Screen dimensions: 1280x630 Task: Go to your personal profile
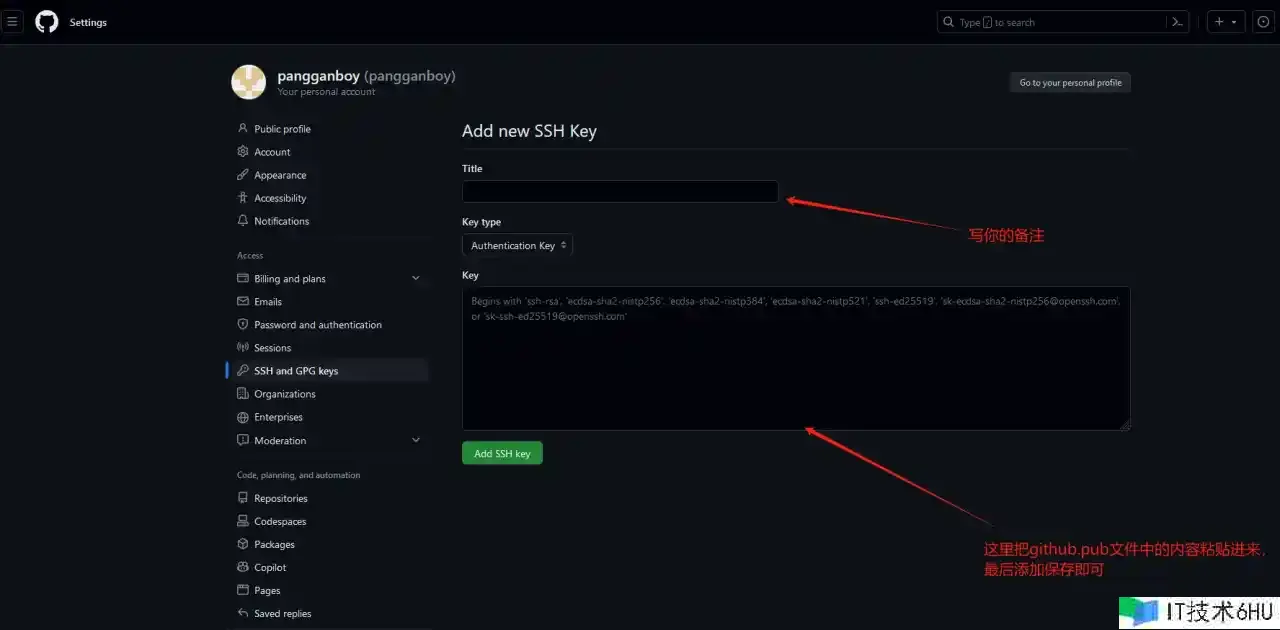pos(1070,82)
